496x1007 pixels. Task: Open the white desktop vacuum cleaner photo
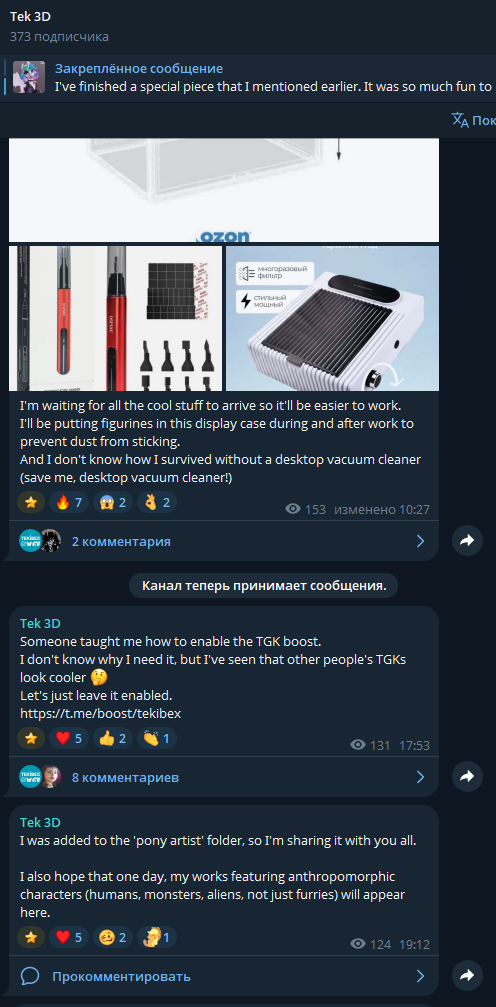click(332, 318)
